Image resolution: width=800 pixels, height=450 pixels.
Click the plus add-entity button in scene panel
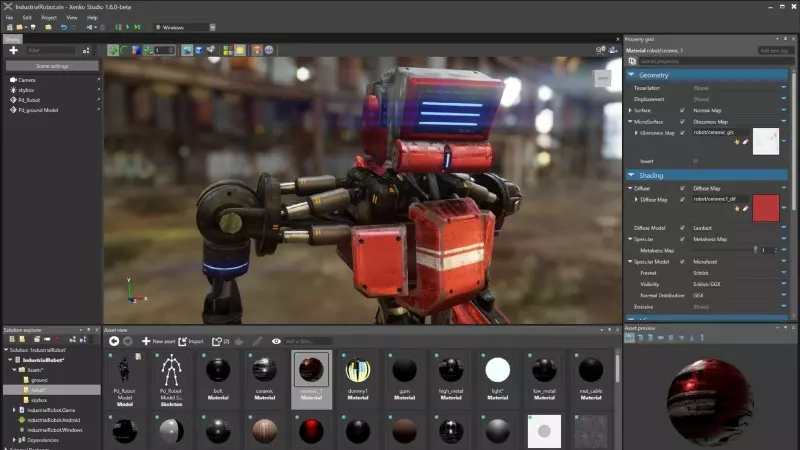pyautogui.click(x=14, y=50)
